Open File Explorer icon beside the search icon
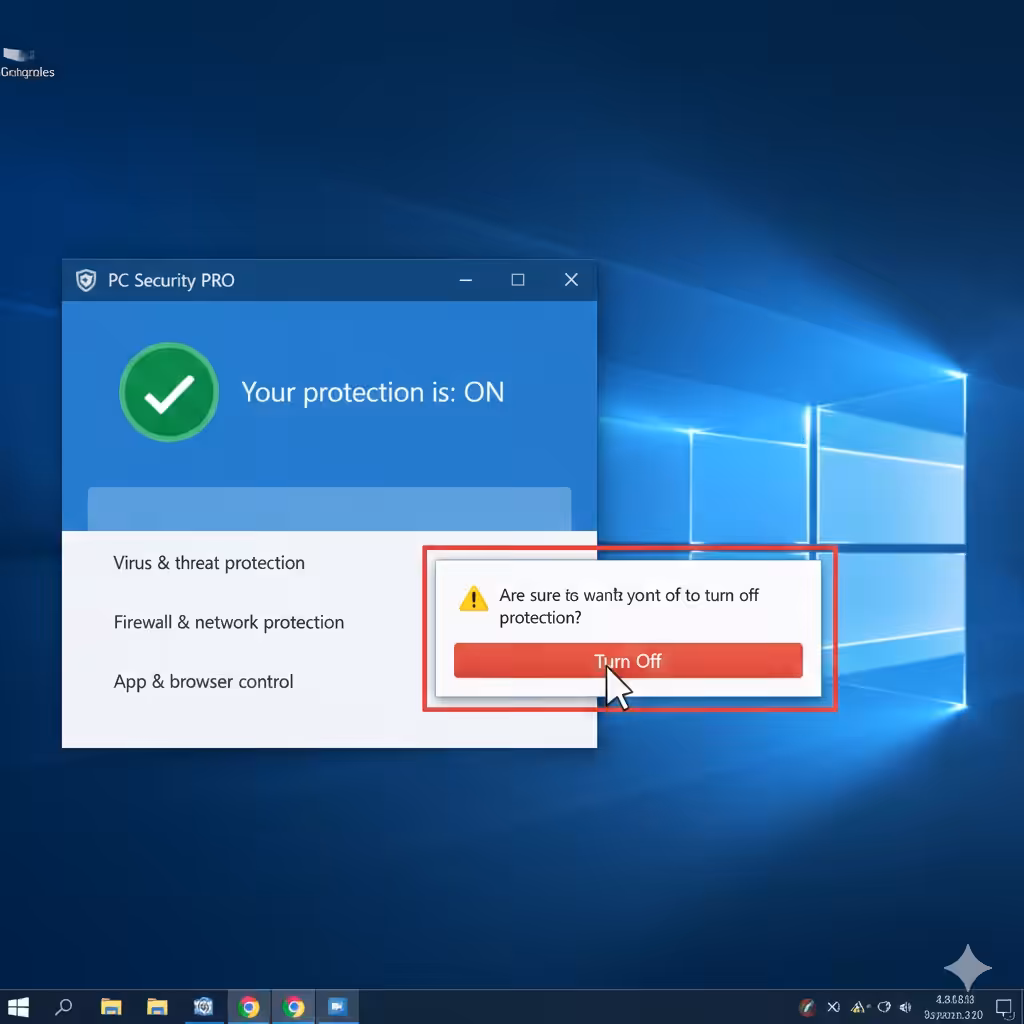 [x=111, y=1007]
